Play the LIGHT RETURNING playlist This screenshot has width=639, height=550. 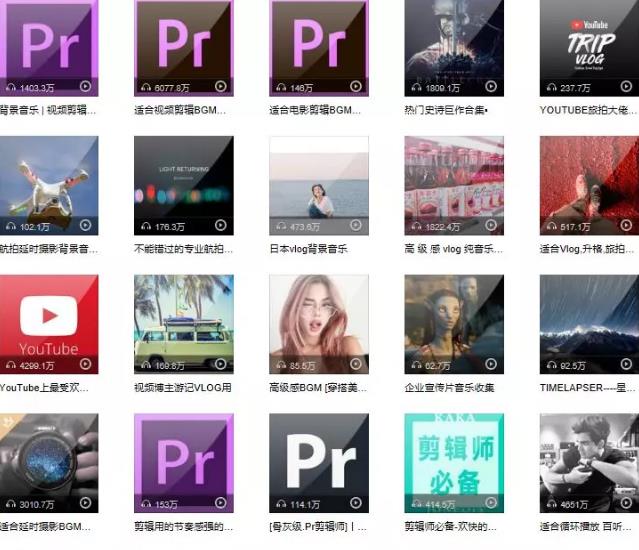(220, 226)
